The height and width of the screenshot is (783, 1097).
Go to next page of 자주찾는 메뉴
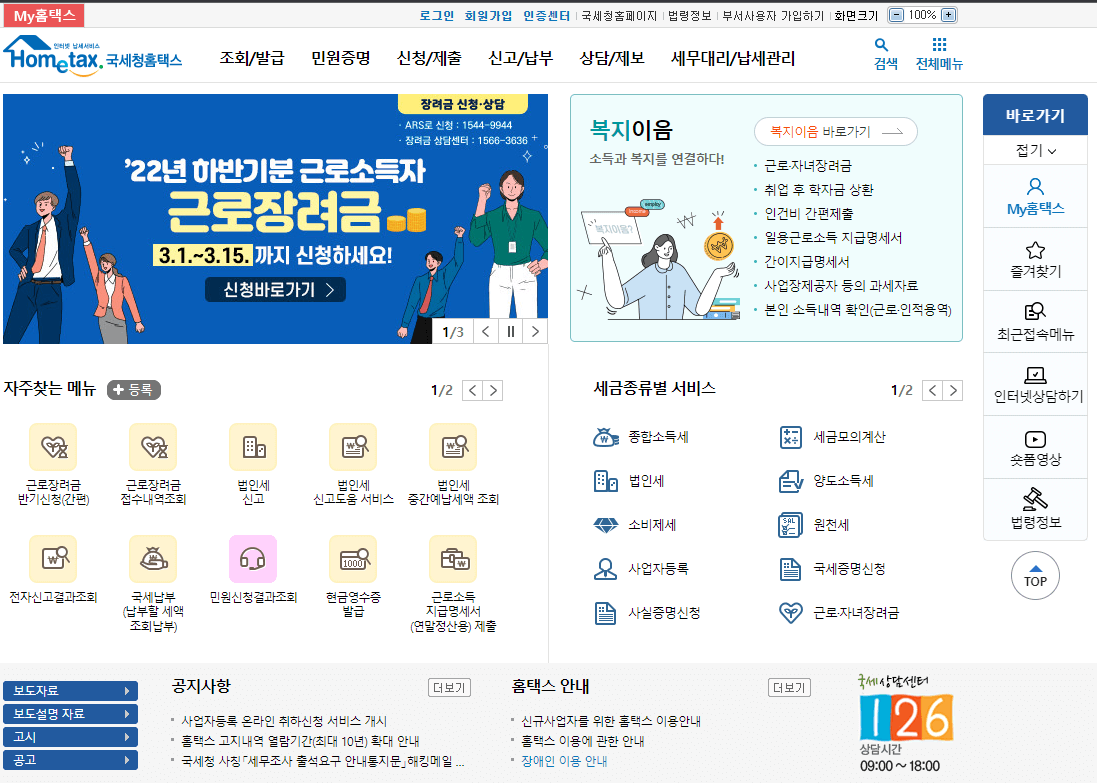tap(493, 390)
